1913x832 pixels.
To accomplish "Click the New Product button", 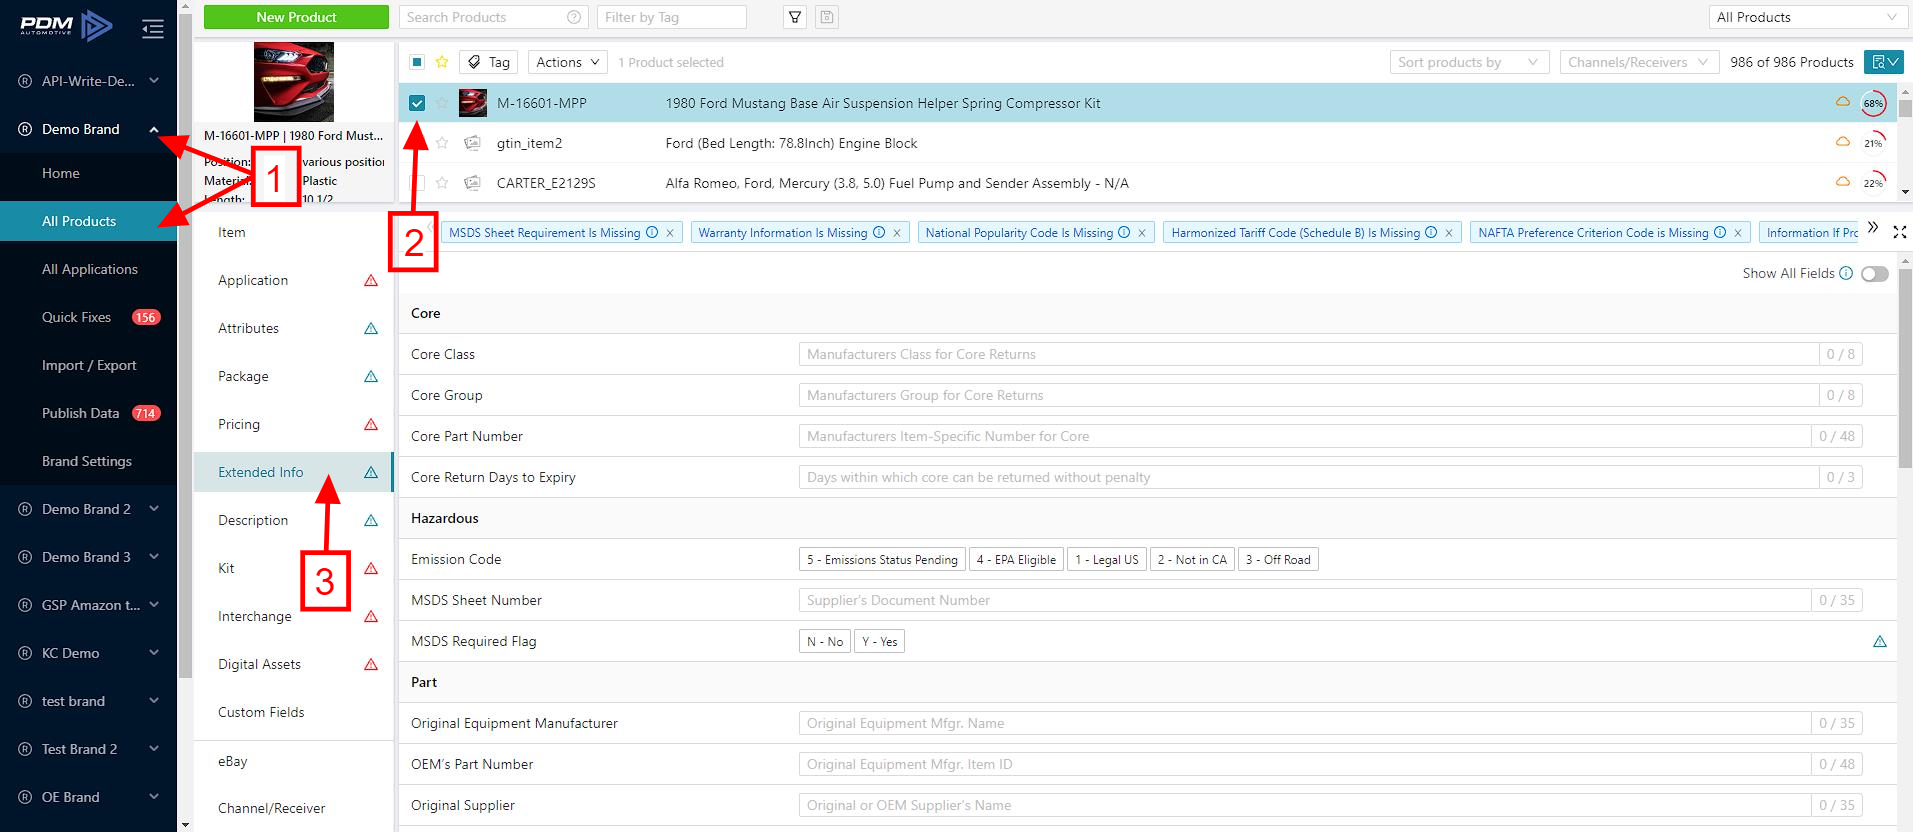I will tap(296, 17).
